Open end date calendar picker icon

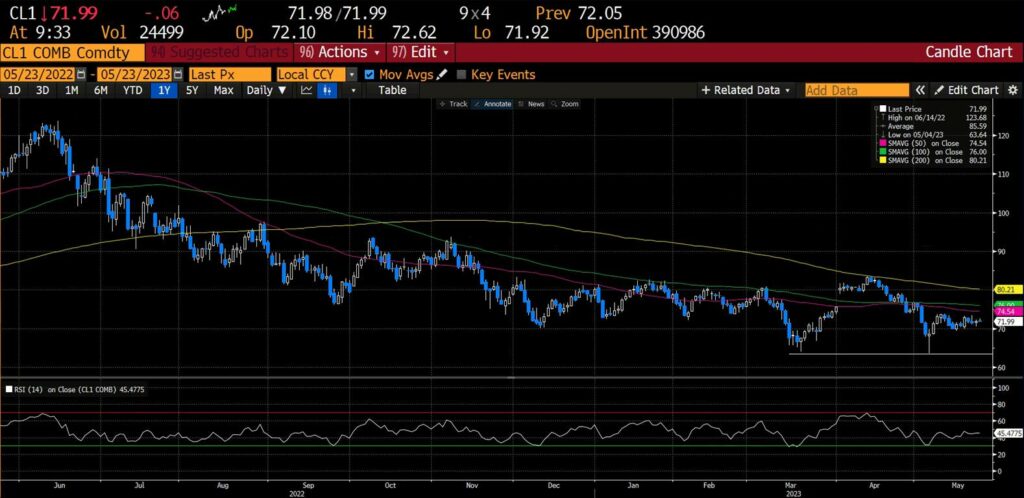point(179,75)
